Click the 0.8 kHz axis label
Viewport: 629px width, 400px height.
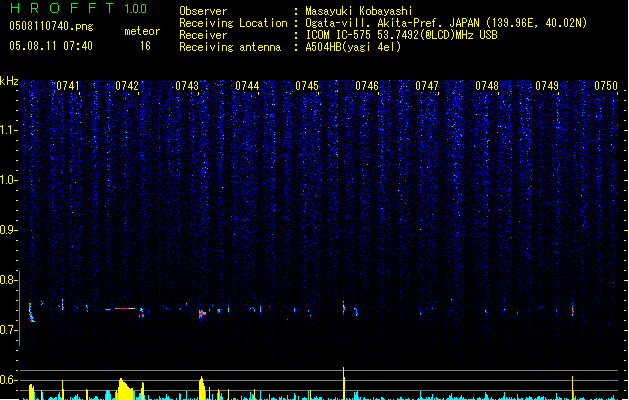pos(9,280)
